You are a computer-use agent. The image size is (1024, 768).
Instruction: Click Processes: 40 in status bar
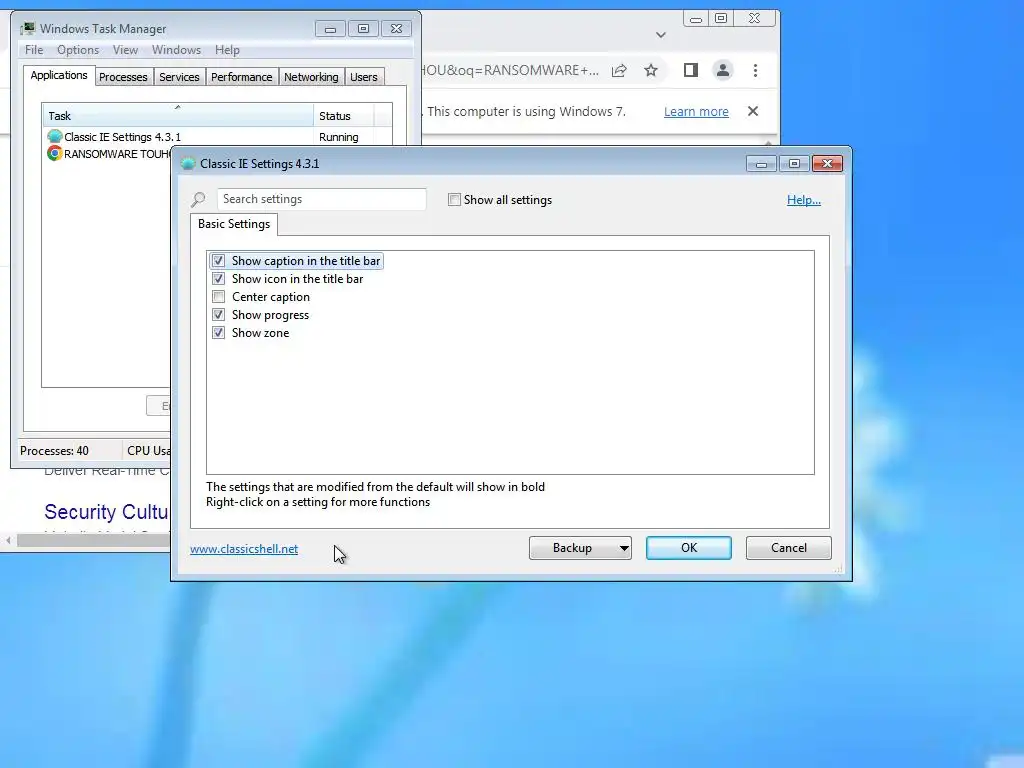click(x=54, y=451)
